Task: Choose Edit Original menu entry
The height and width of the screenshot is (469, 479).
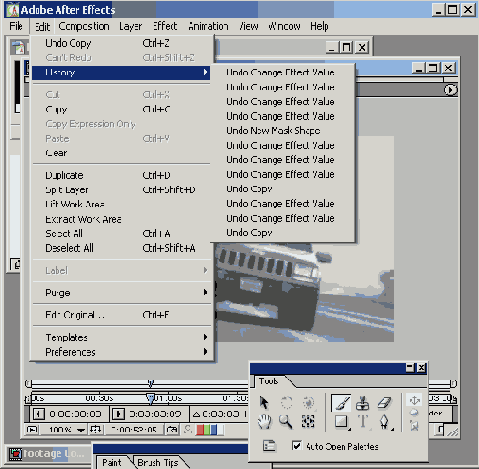Action: point(121,315)
